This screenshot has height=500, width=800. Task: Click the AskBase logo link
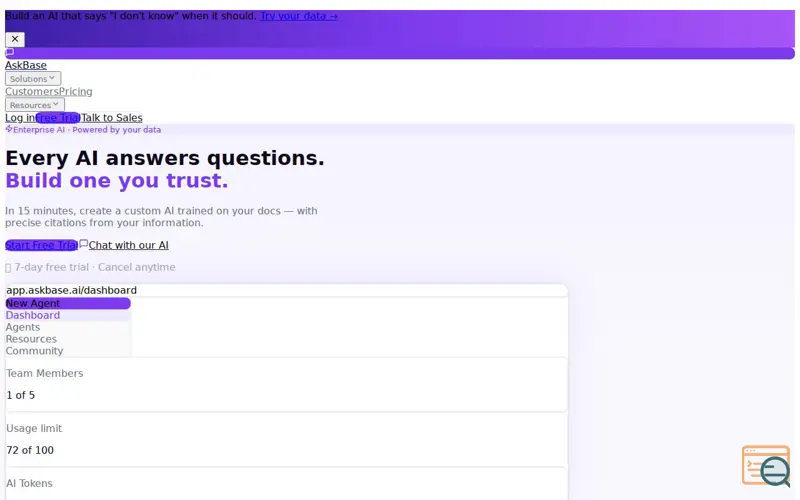(26, 65)
